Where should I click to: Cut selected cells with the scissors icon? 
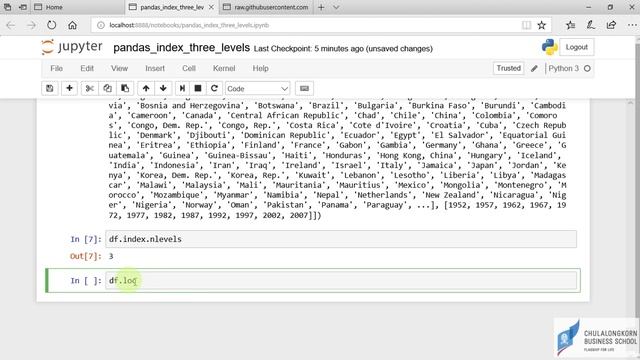tap(89, 89)
